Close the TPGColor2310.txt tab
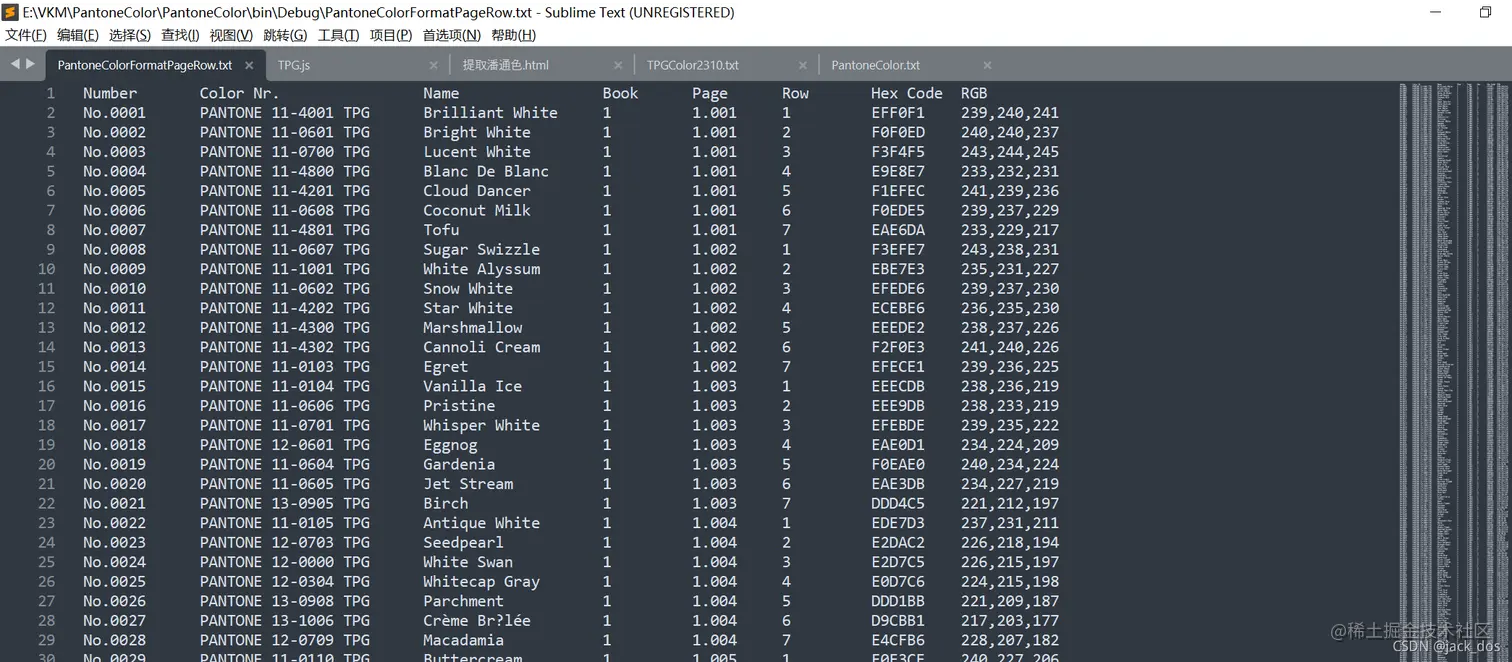1512x662 pixels. click(802, 65)
